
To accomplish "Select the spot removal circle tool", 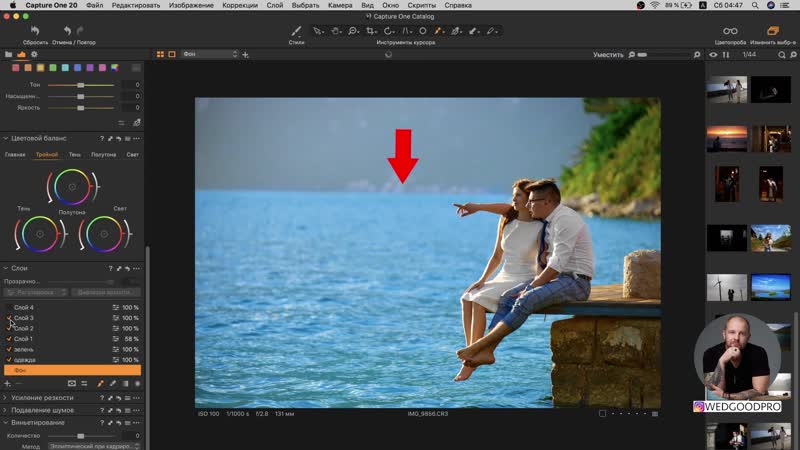I will (x=423, y=31).
